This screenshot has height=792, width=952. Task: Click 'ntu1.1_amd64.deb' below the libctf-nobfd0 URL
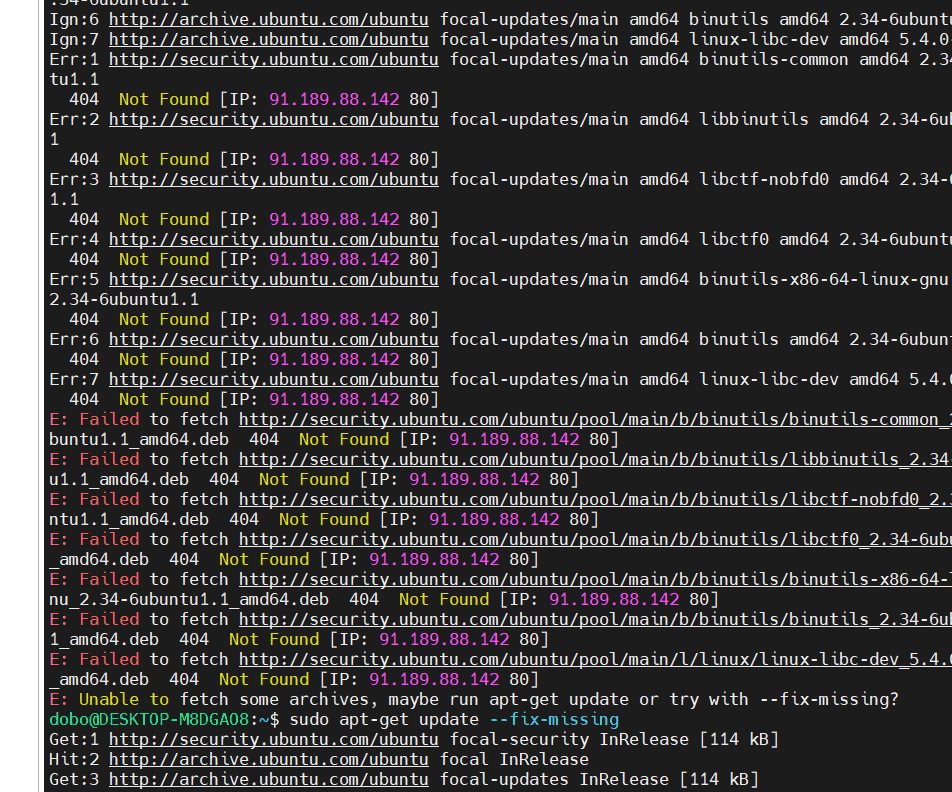coord(129,520)
